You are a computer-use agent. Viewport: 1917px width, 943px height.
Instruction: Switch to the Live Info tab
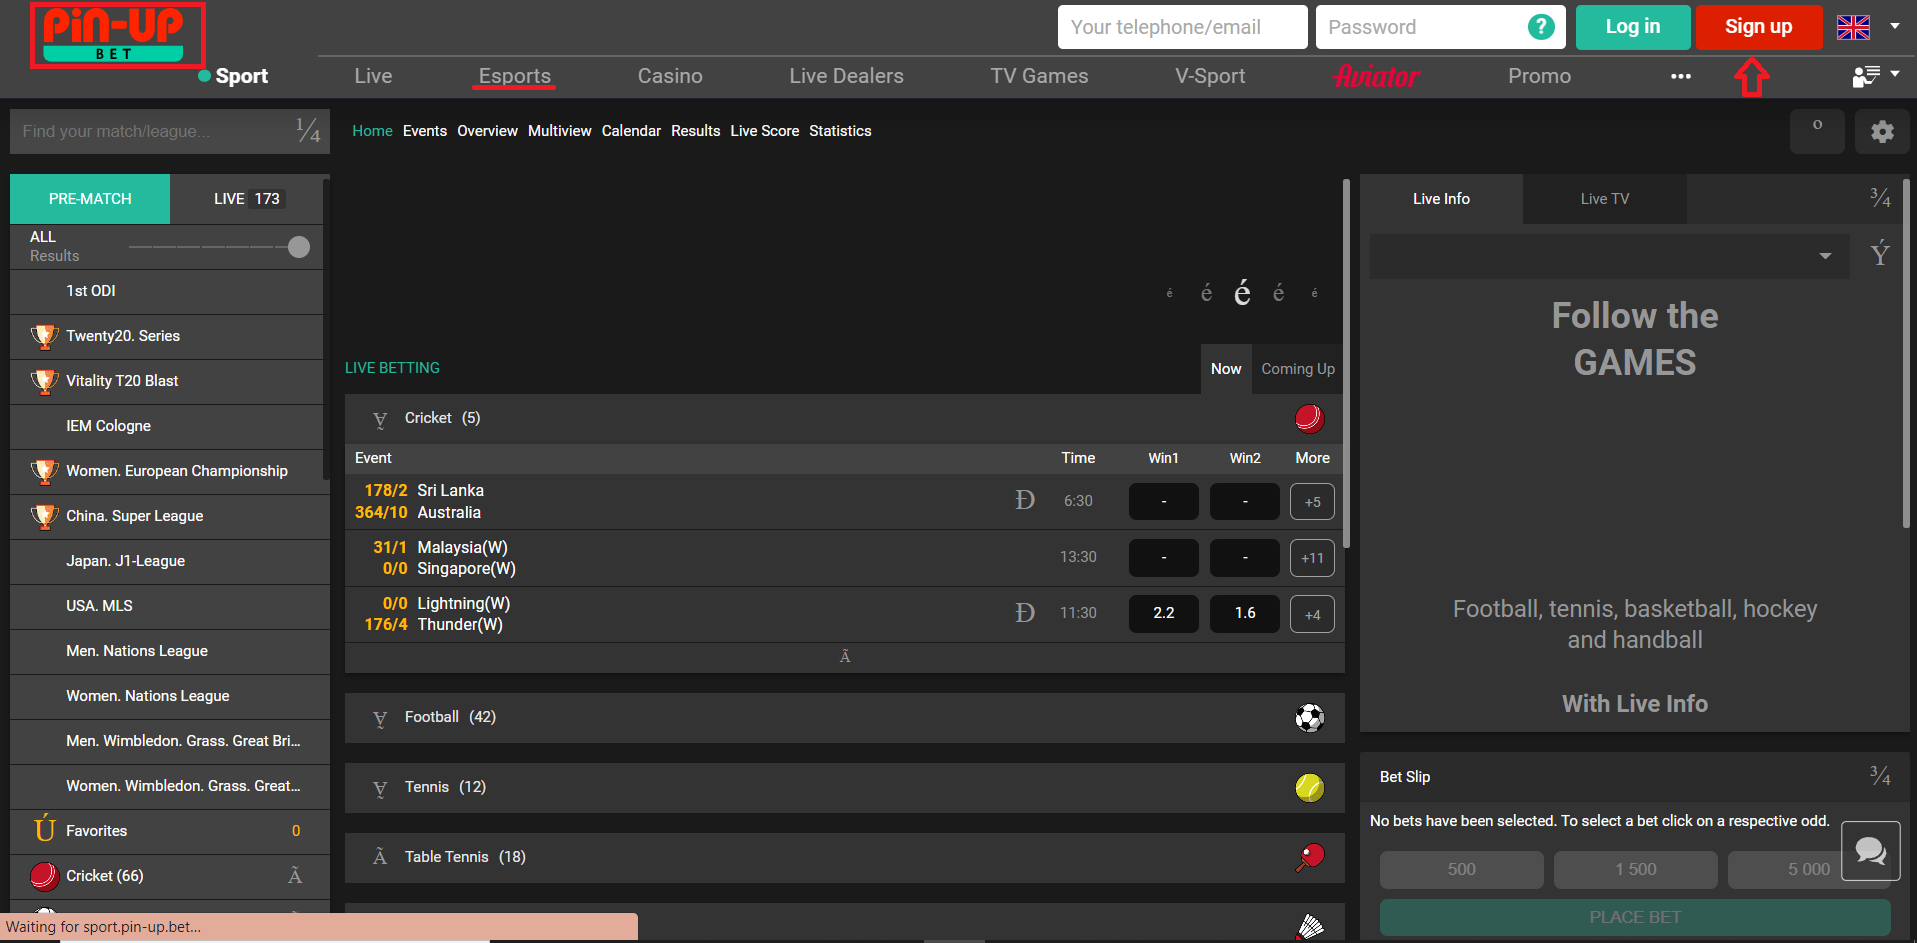1441,199
